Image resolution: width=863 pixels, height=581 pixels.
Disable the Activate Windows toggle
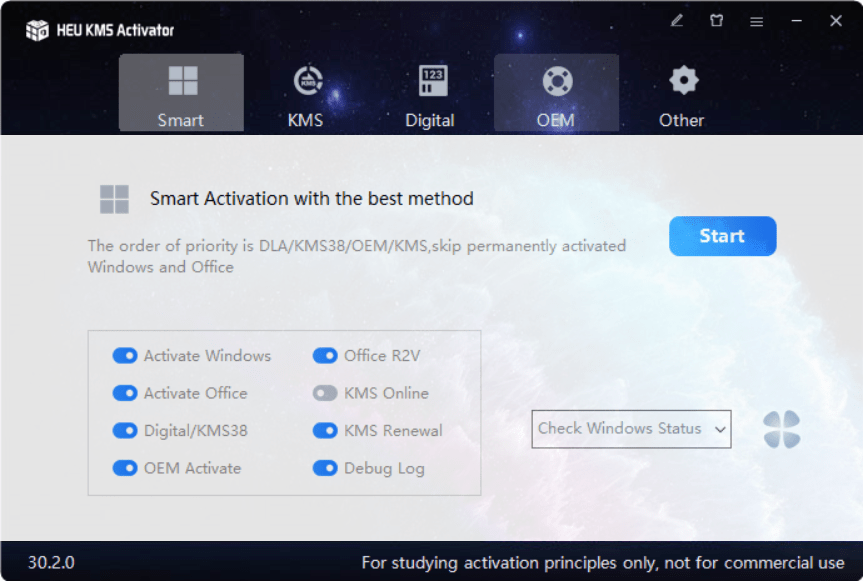(x=125, y=356)
